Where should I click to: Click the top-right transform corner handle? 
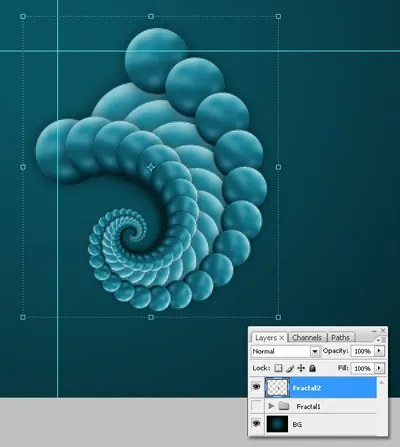point(278,16)
